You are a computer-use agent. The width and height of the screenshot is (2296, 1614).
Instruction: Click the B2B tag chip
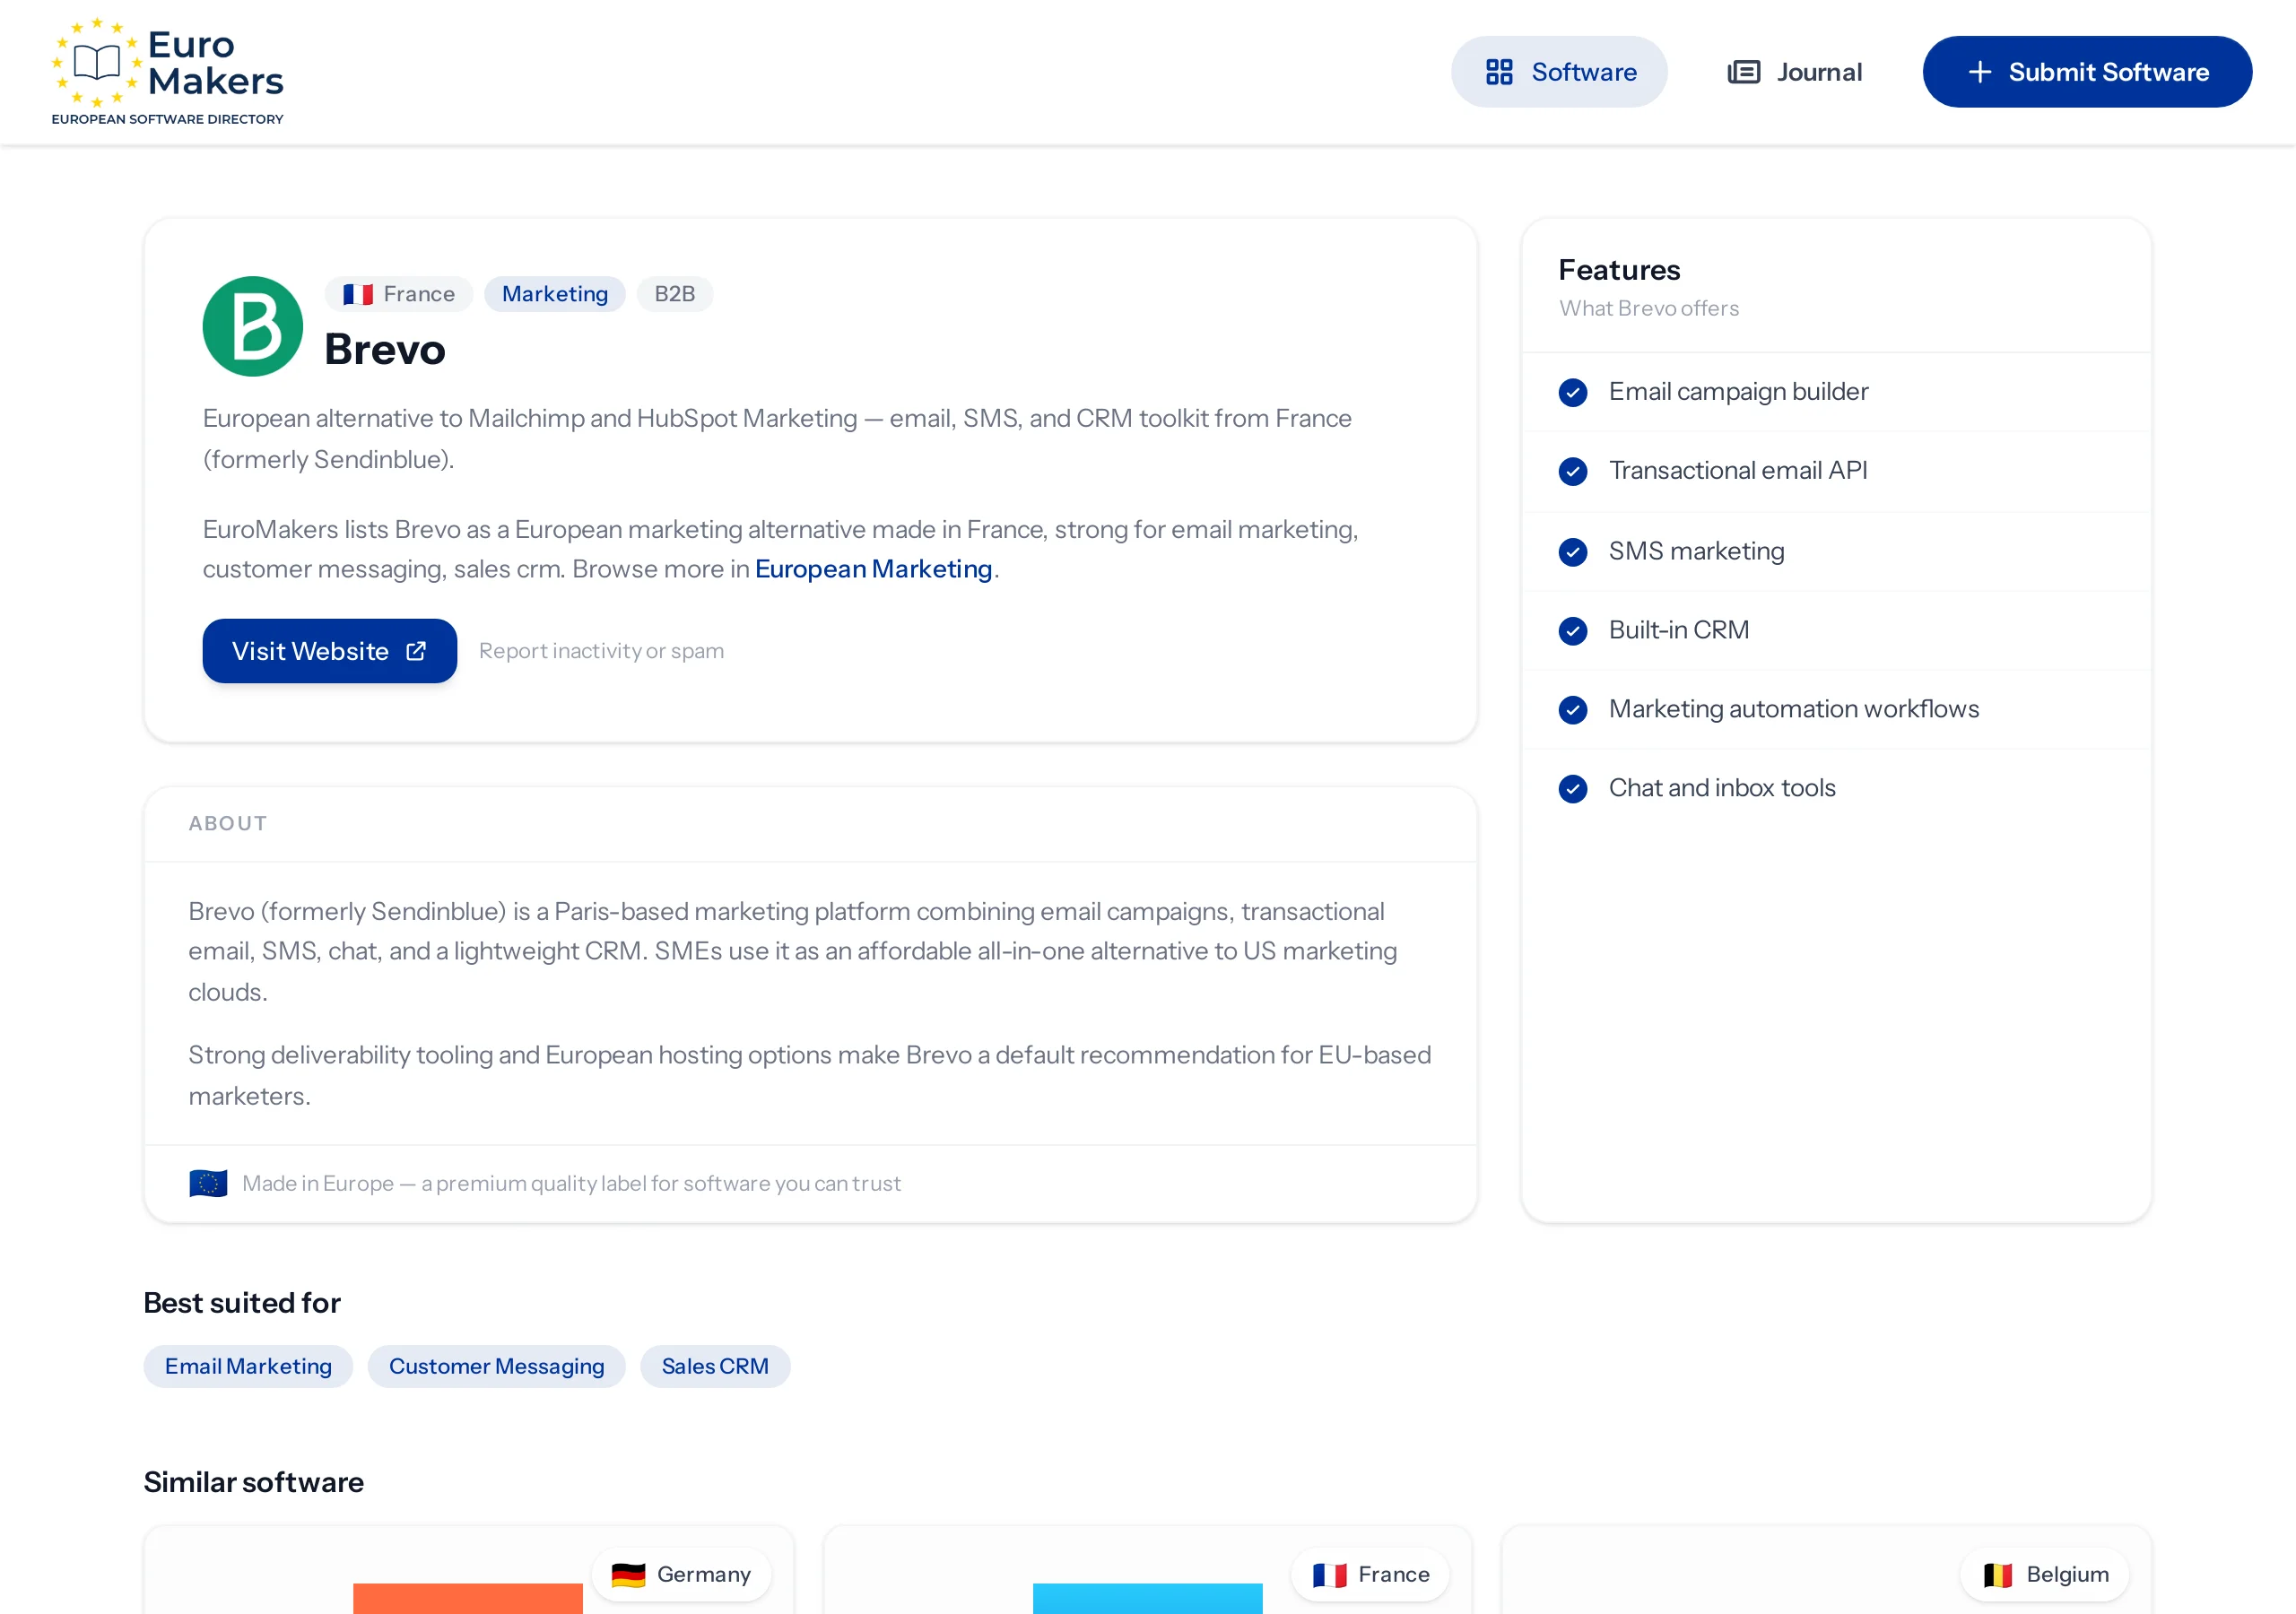click(675, 294)
